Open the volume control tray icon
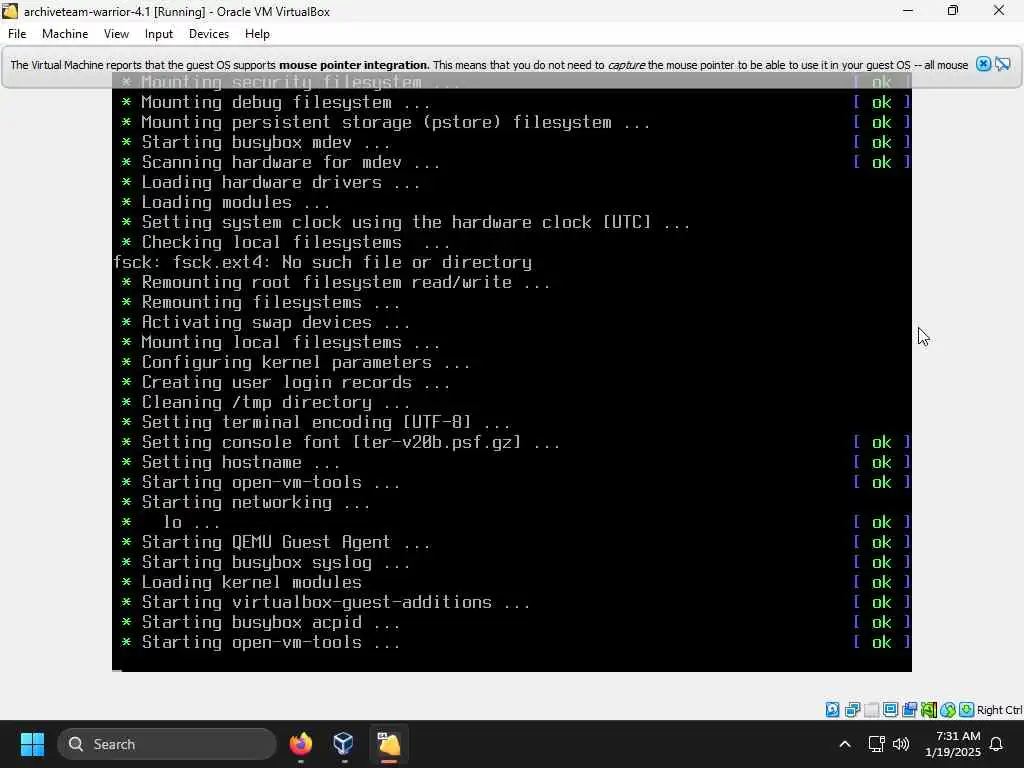Viewport: 1024px width, 768px height. pos(901,744)
